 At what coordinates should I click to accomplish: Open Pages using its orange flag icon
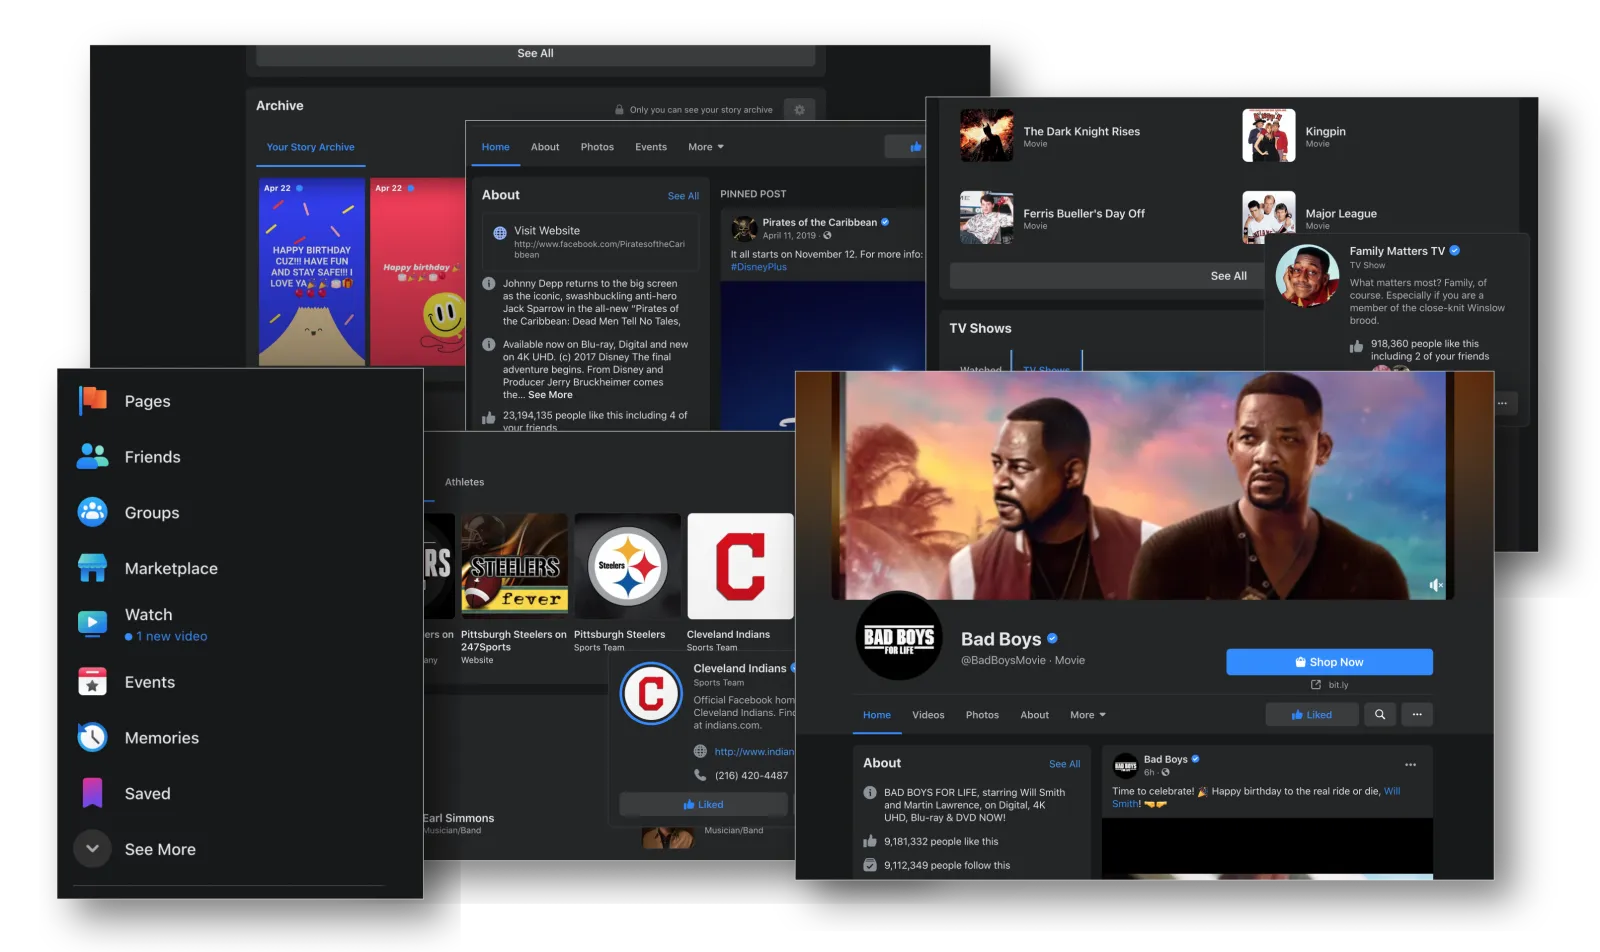(x=93, y=400)
